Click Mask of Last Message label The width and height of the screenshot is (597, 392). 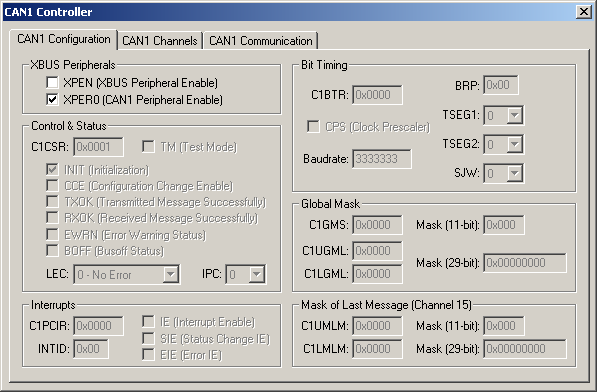coord(386,305)
